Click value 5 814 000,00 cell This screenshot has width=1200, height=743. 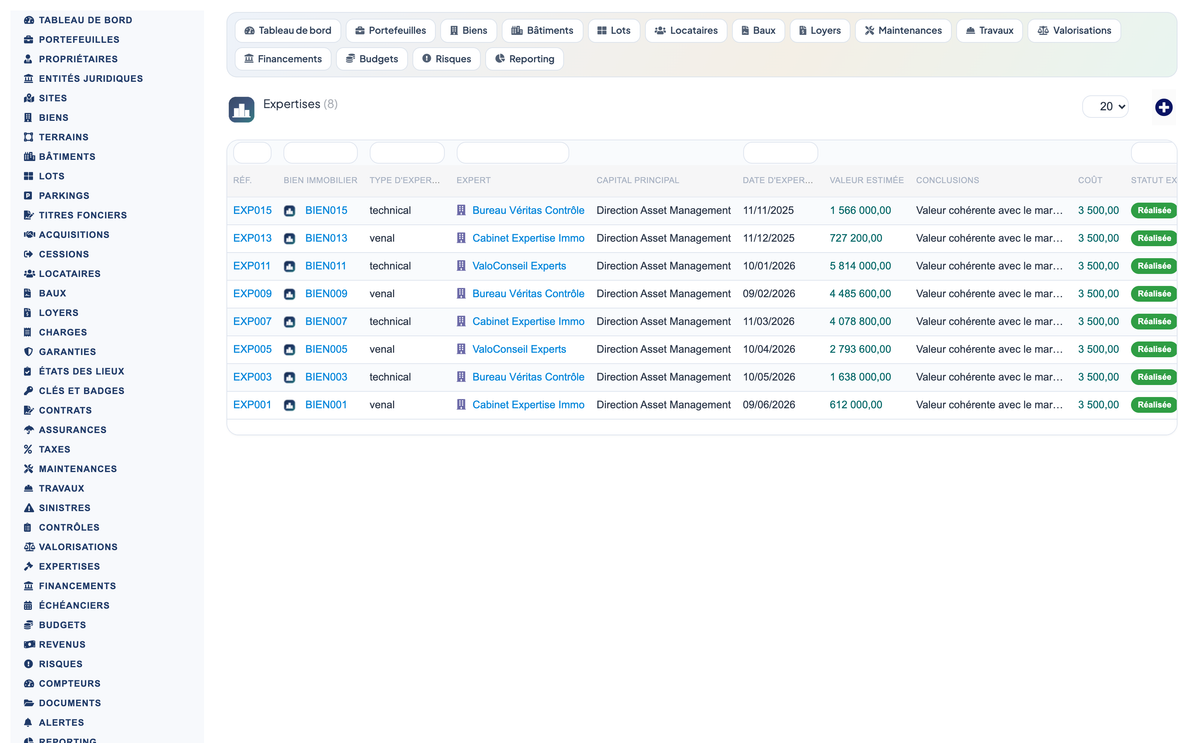pyautogui.click(x=860, y=266)
